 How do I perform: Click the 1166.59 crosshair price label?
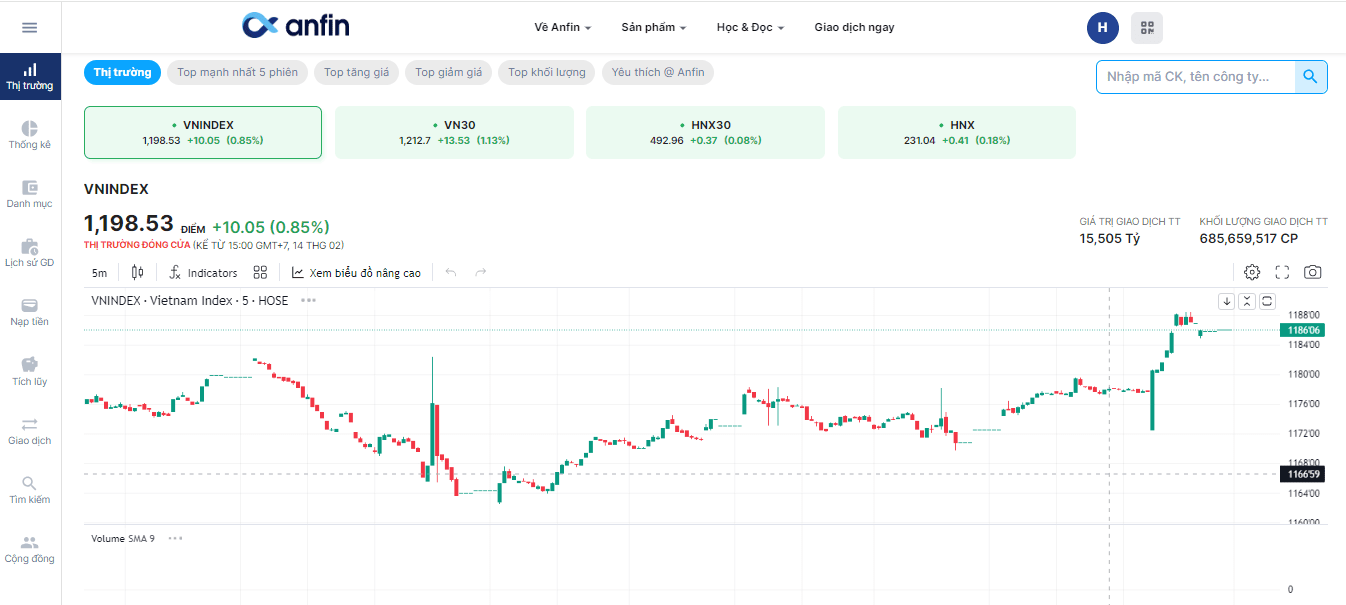coord(1302,474)
